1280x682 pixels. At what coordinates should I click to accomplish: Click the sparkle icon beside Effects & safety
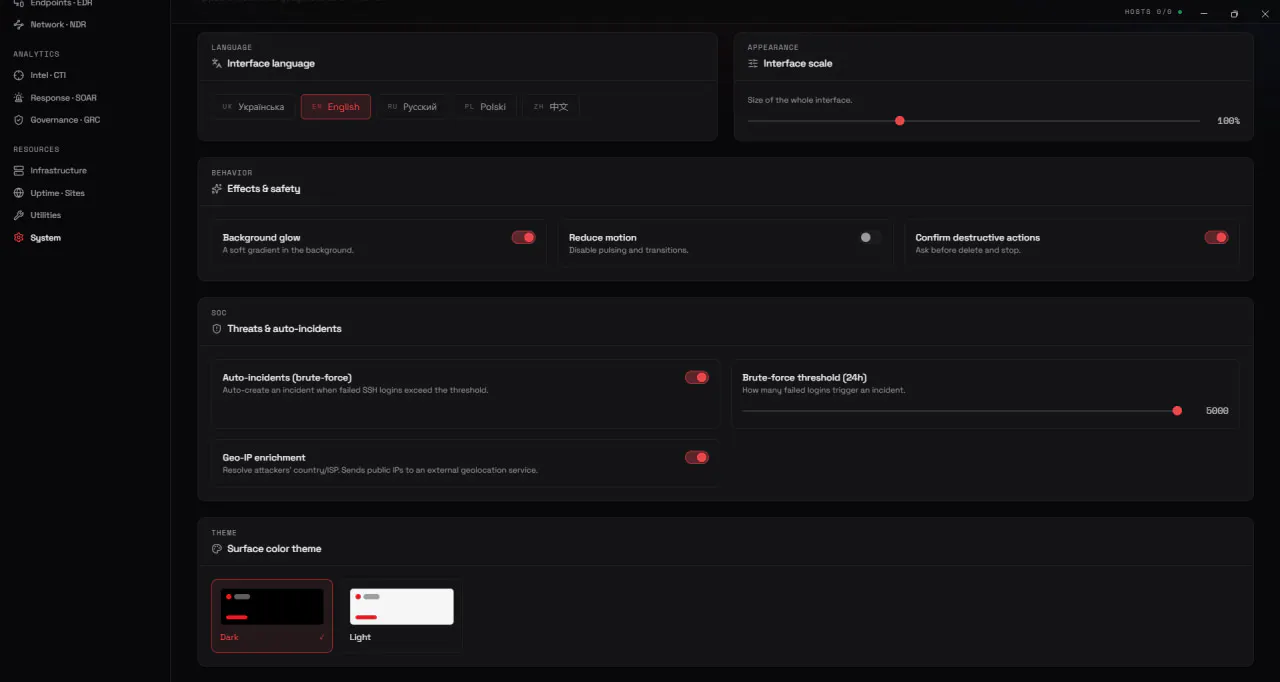coord(217,189)
